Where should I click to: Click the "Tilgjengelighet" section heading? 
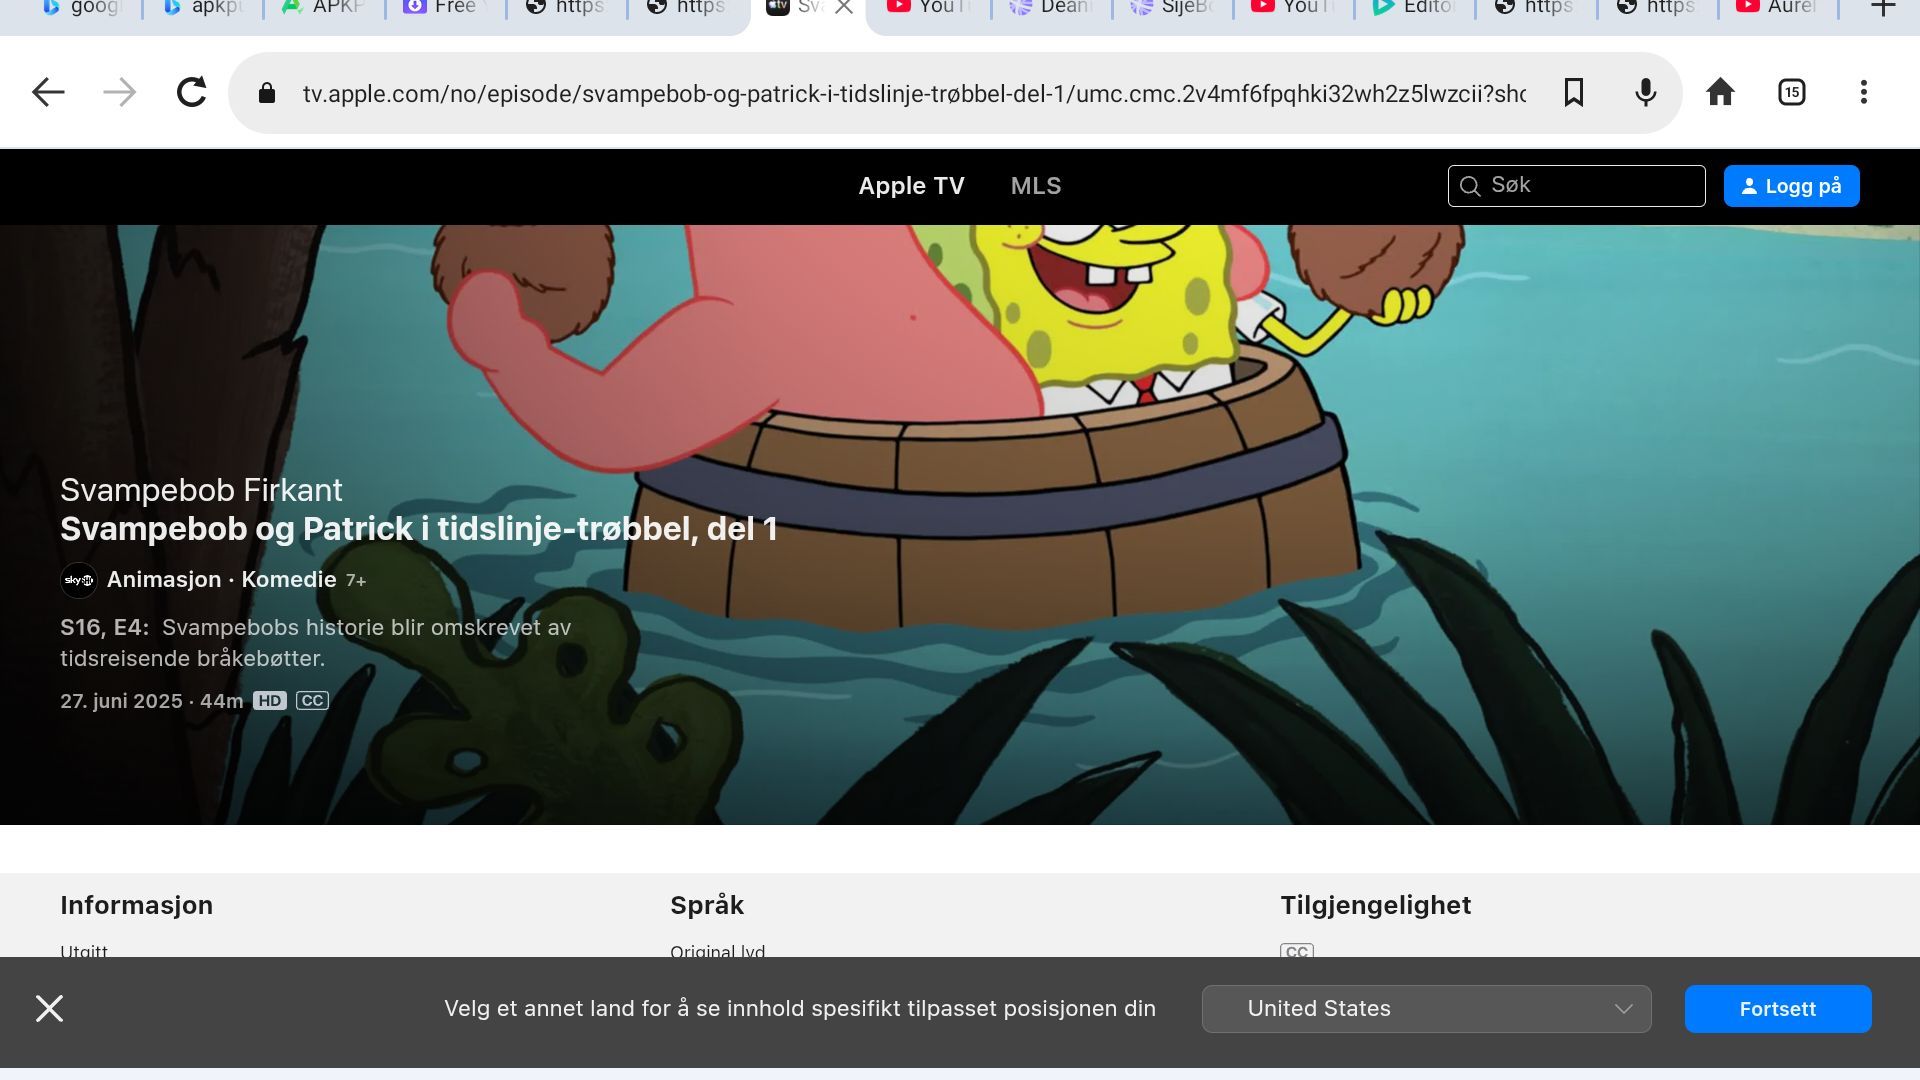point(1376,905)
